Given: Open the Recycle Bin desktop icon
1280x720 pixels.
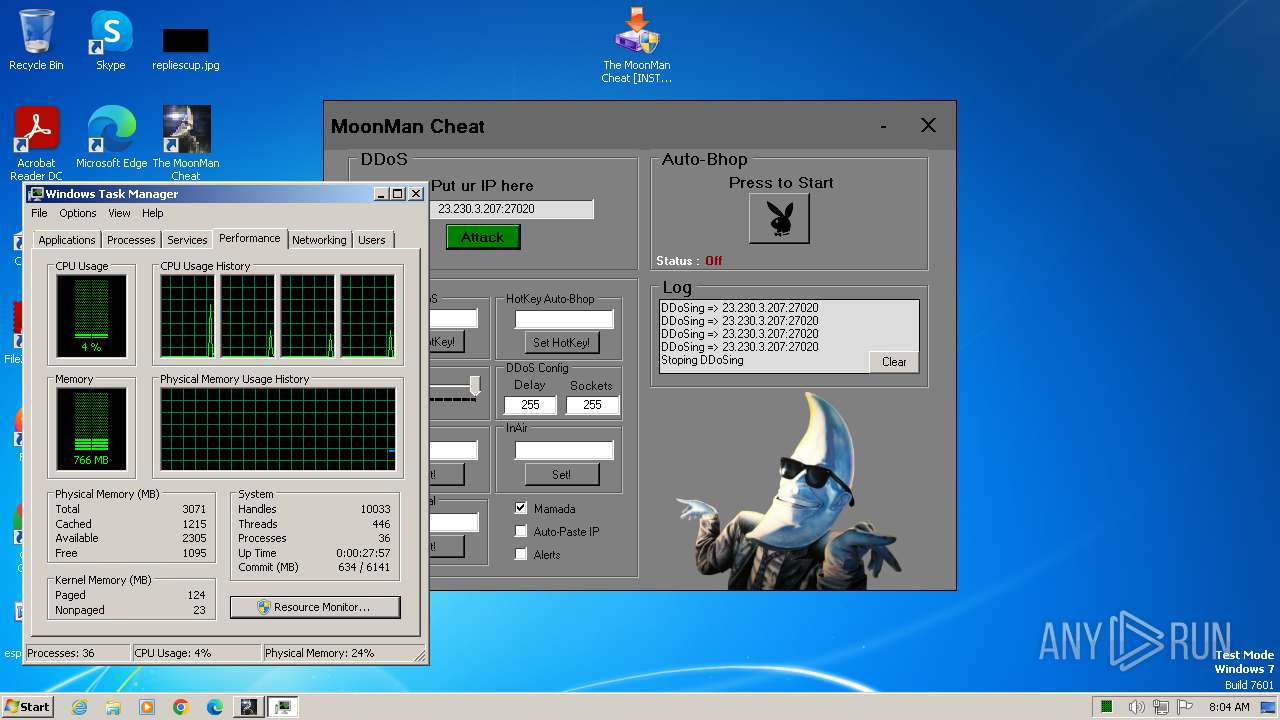Looking at the screenshot, I should pyautogui.click(x=36, y=40).
